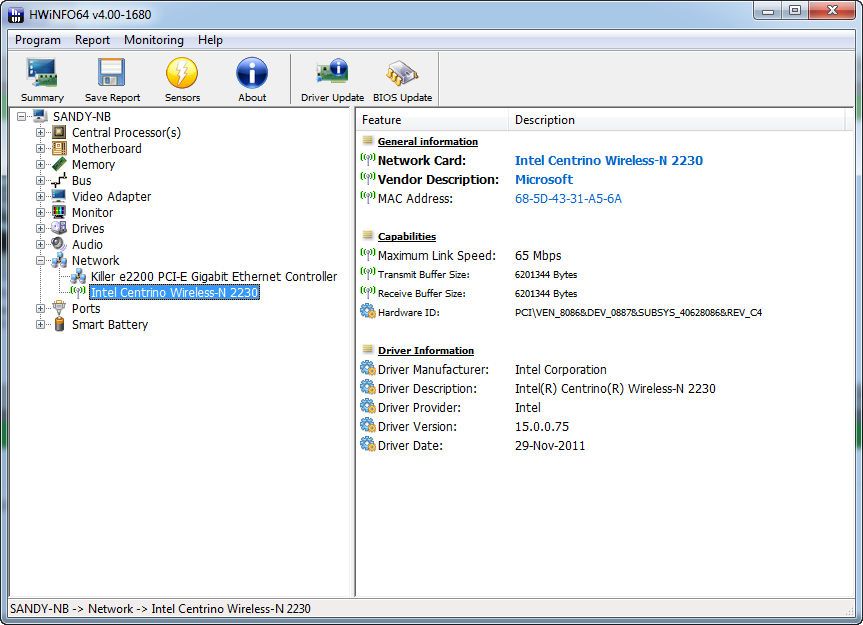Open the Summary toolbar icon

tap(42, 80)
